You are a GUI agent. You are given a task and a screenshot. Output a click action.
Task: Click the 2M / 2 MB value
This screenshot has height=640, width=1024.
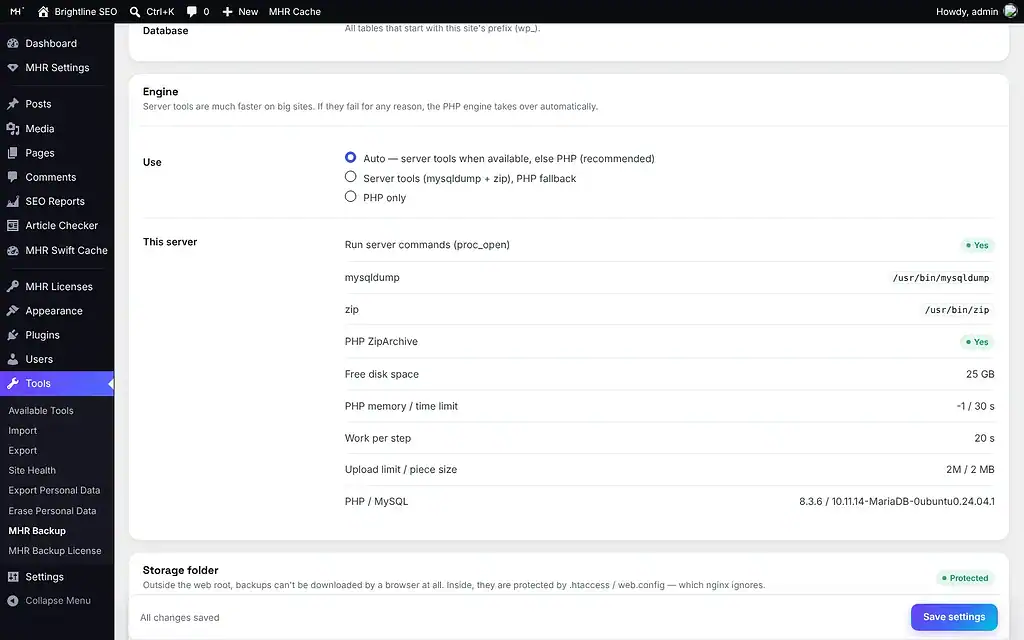(970, 470)
